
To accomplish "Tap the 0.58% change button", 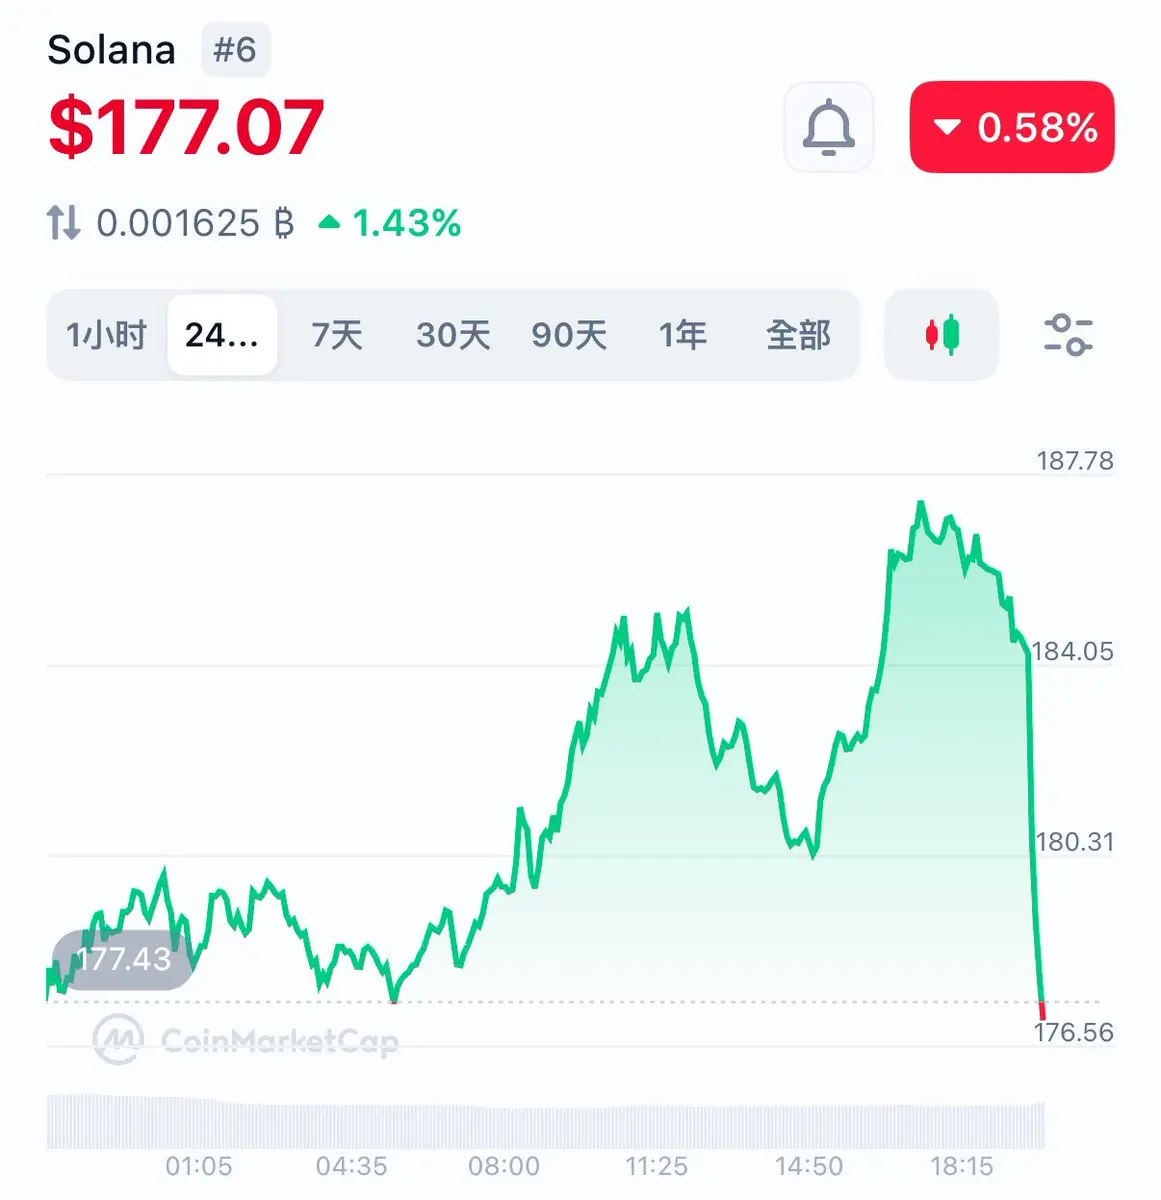I will [1012, 127].
